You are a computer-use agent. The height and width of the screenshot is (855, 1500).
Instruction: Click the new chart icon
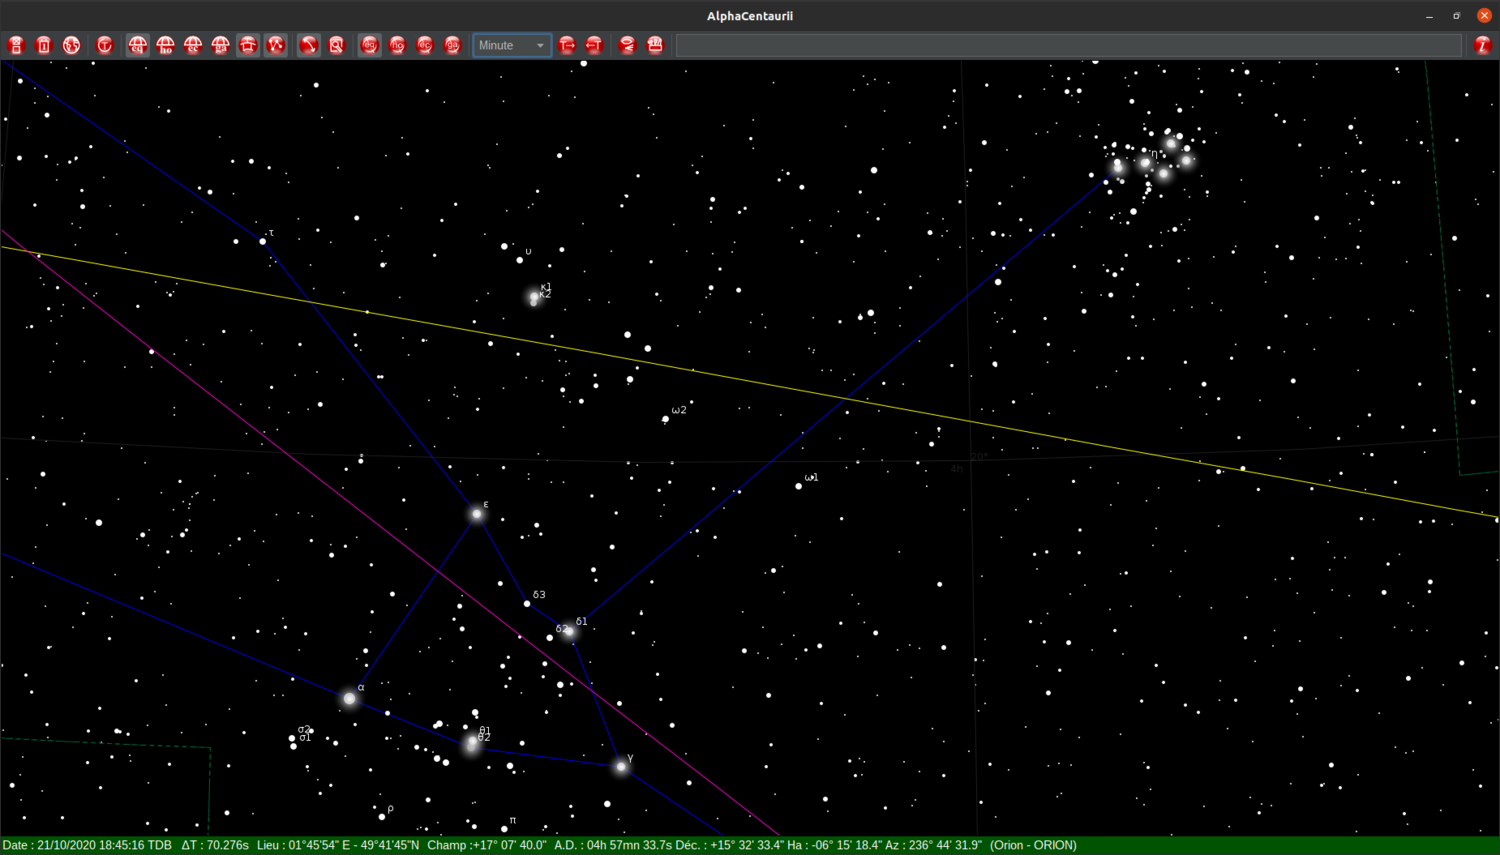point(15,45)
